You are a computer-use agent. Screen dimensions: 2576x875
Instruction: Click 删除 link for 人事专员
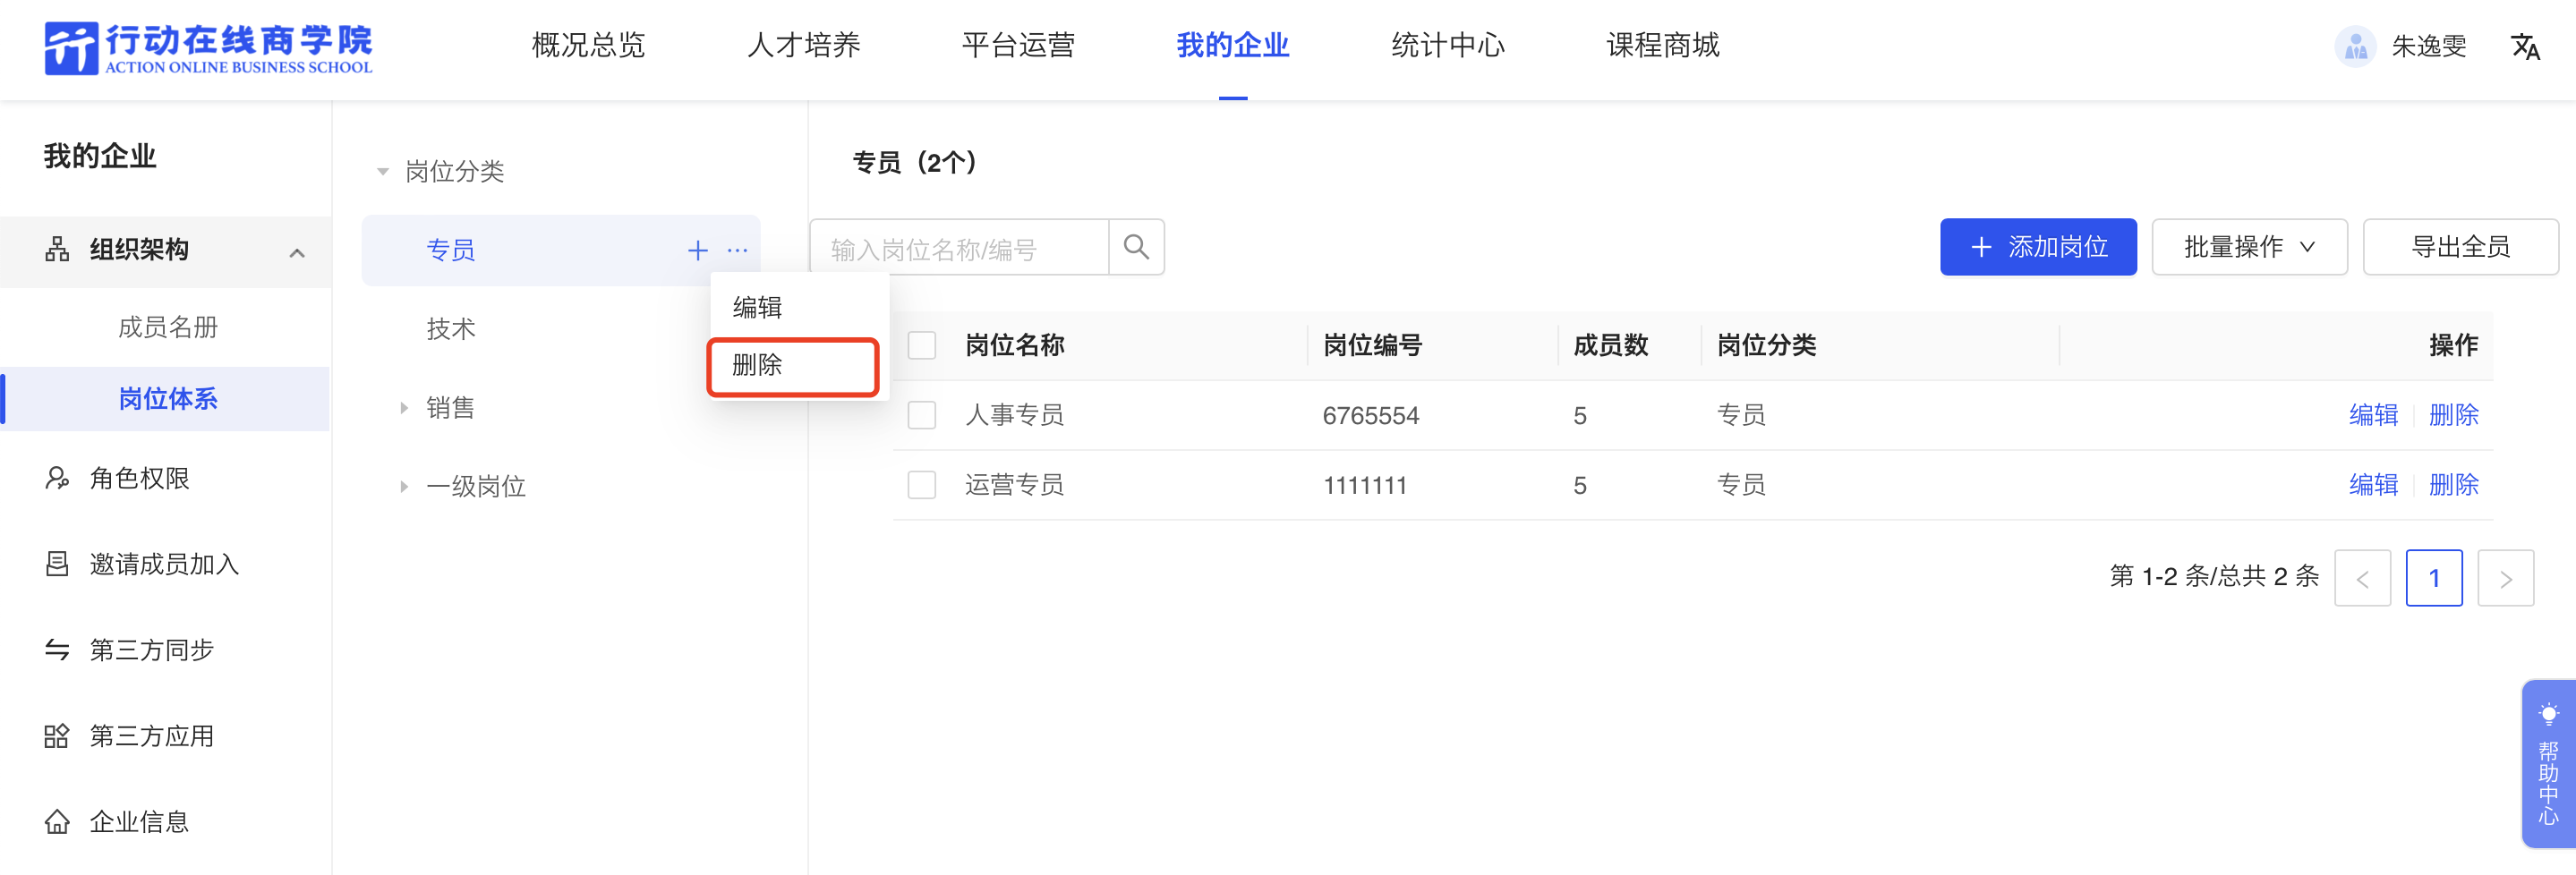tap(2453, 415)
